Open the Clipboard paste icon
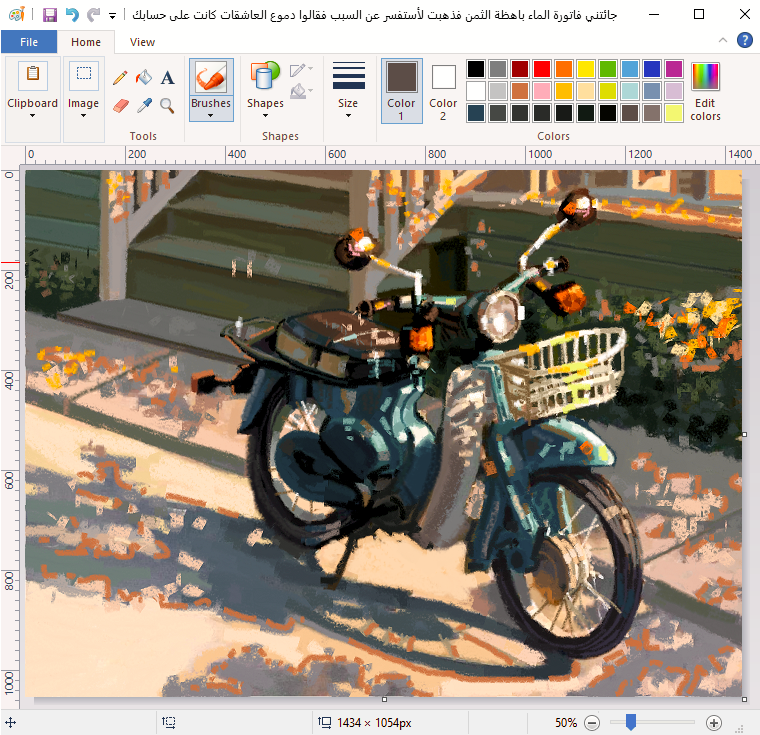Screen dimensions: 760x735 click(32, 76)
